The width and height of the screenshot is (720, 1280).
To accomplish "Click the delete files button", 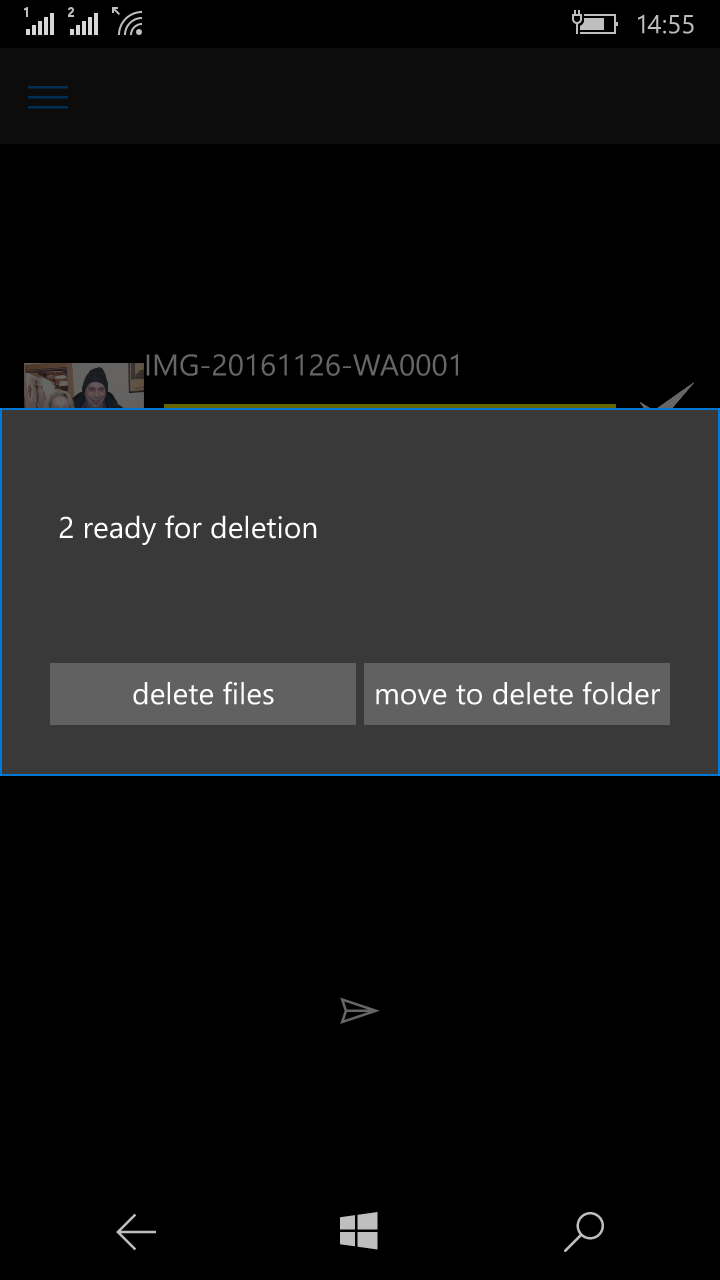I will click(203, 694).
